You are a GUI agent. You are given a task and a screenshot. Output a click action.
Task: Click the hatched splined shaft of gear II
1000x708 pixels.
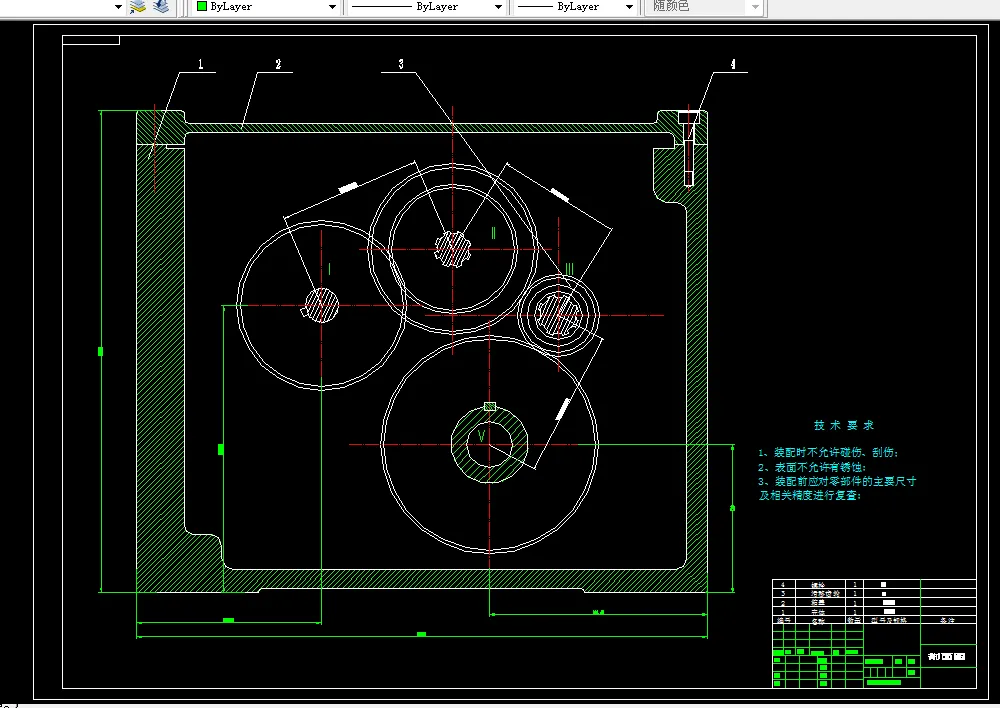click(x=453, y=249)
